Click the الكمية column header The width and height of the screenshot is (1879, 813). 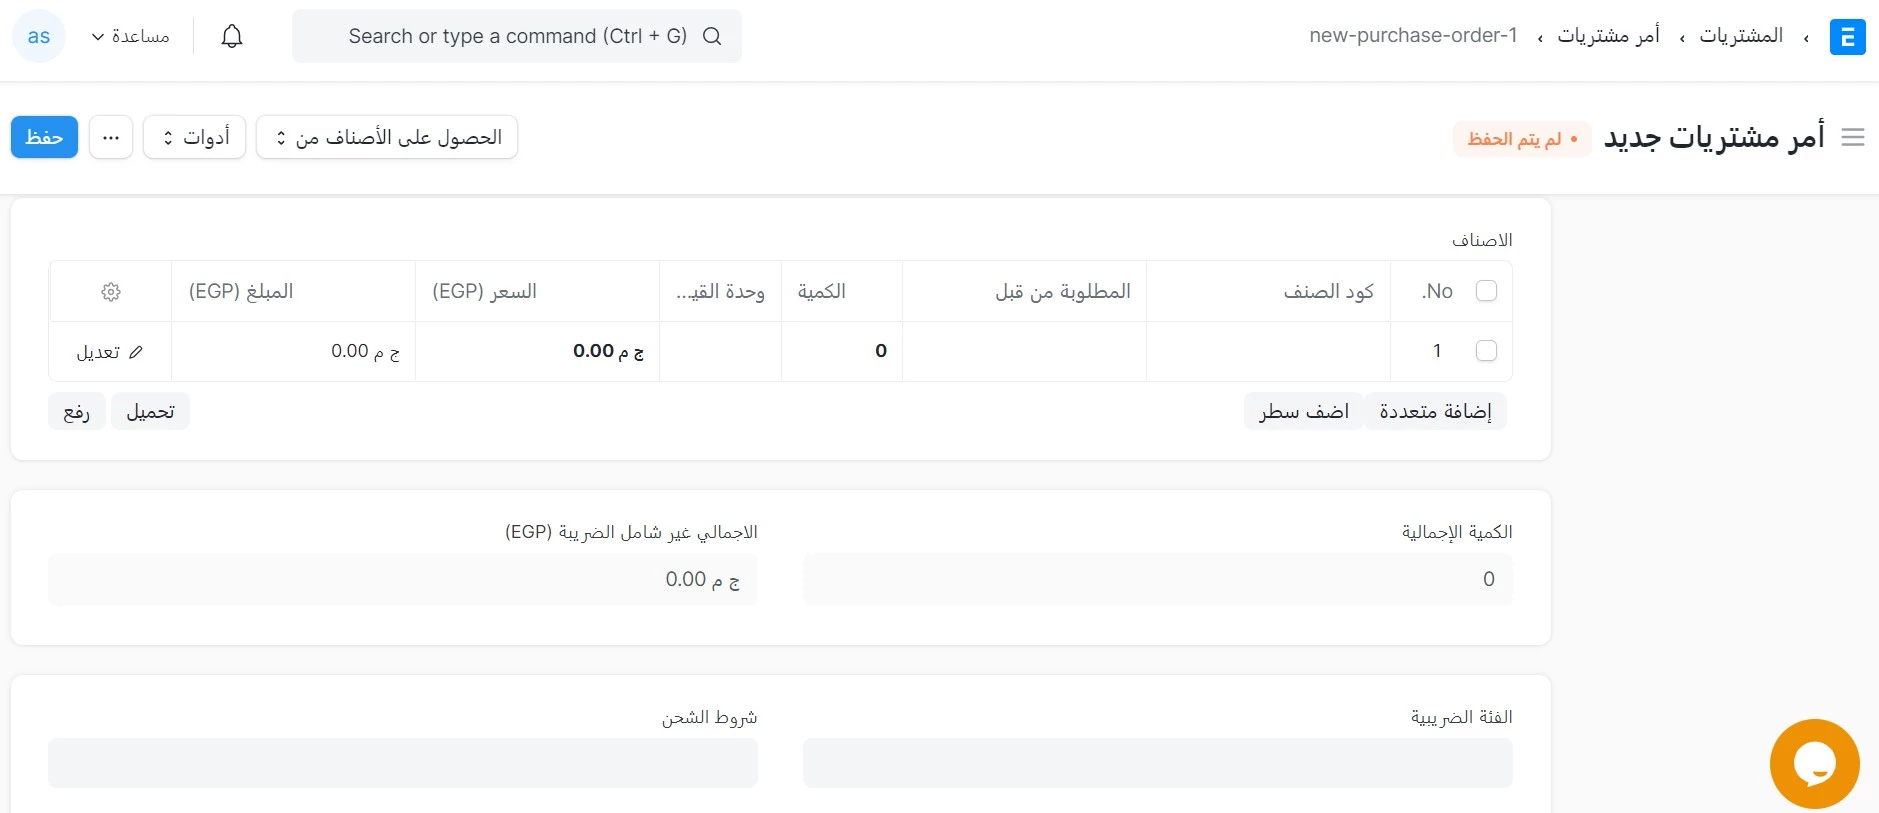point(842,291)
